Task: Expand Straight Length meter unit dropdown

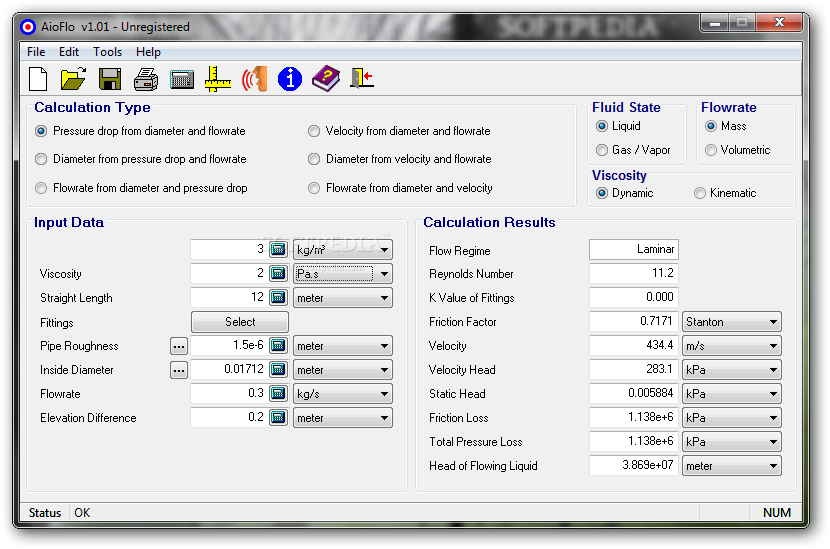Action: point(343,298)
